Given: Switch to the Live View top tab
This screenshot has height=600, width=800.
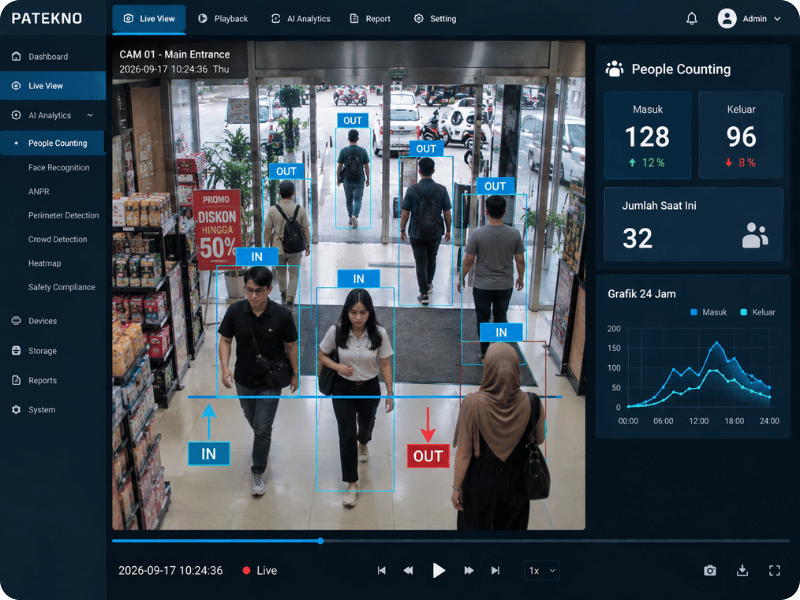Looking at the screenshot, I should pos(149,19).
